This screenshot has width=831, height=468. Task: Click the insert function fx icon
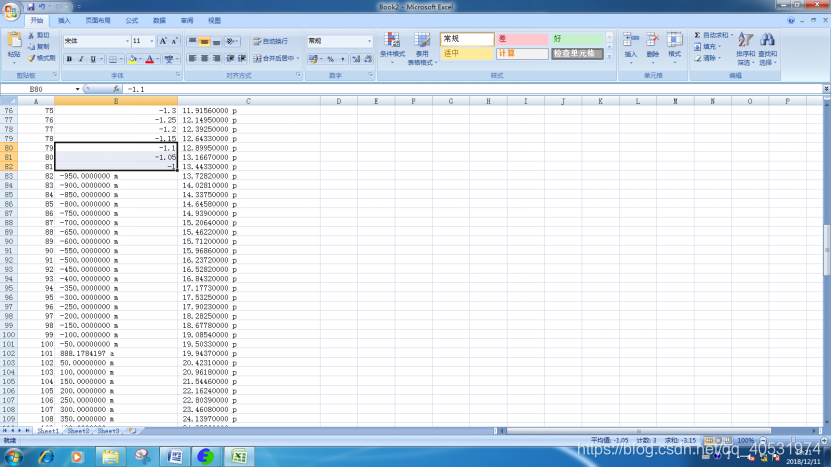(116, 89)
